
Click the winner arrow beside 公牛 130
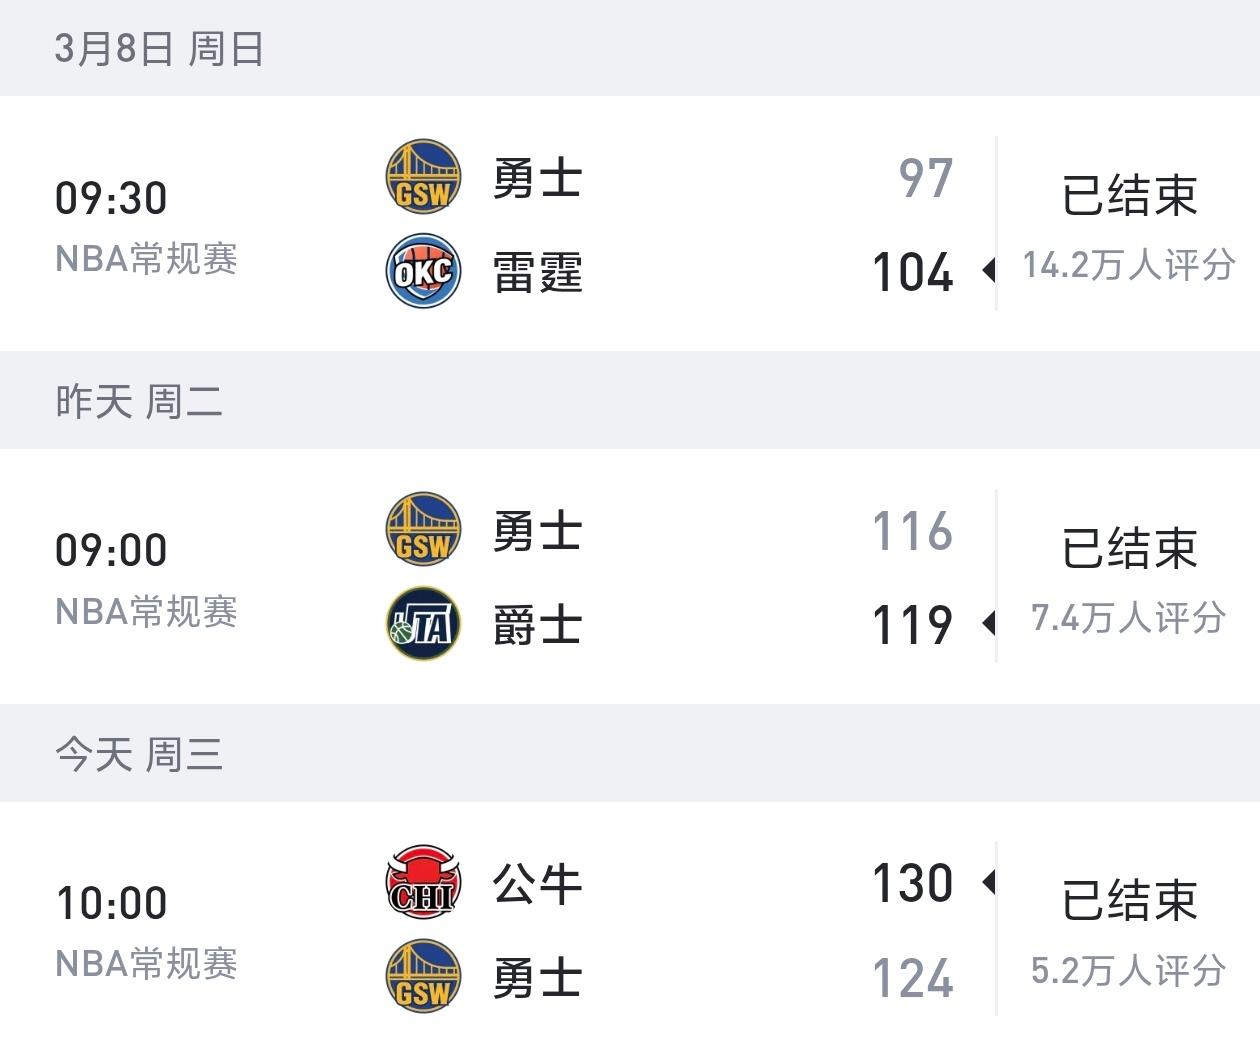(x=989, y=881)
